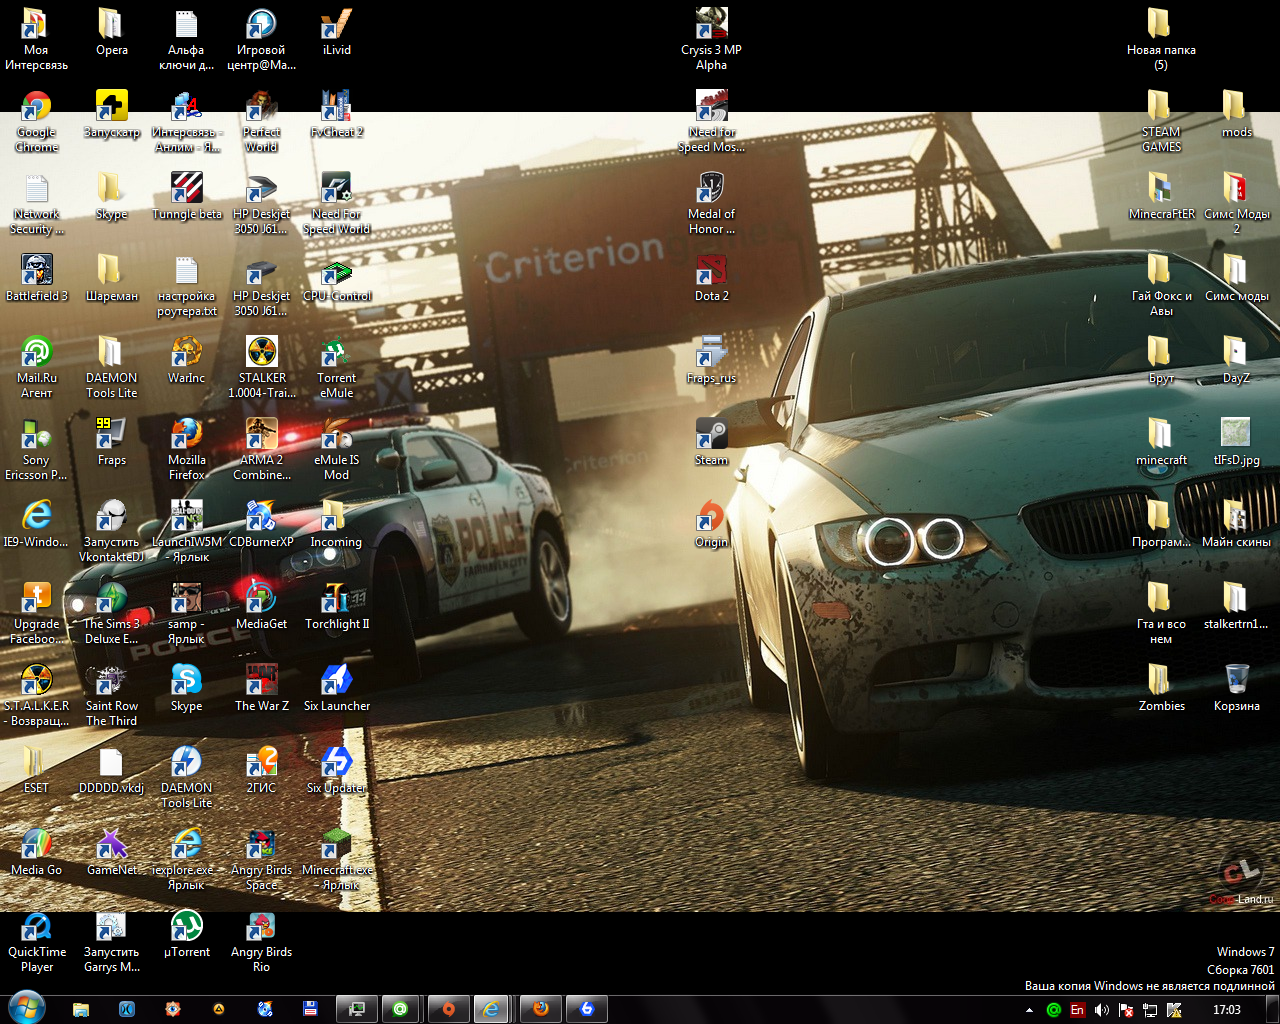
Task: Open Media Go desktop shortcut
Action: tap(37, 844)
